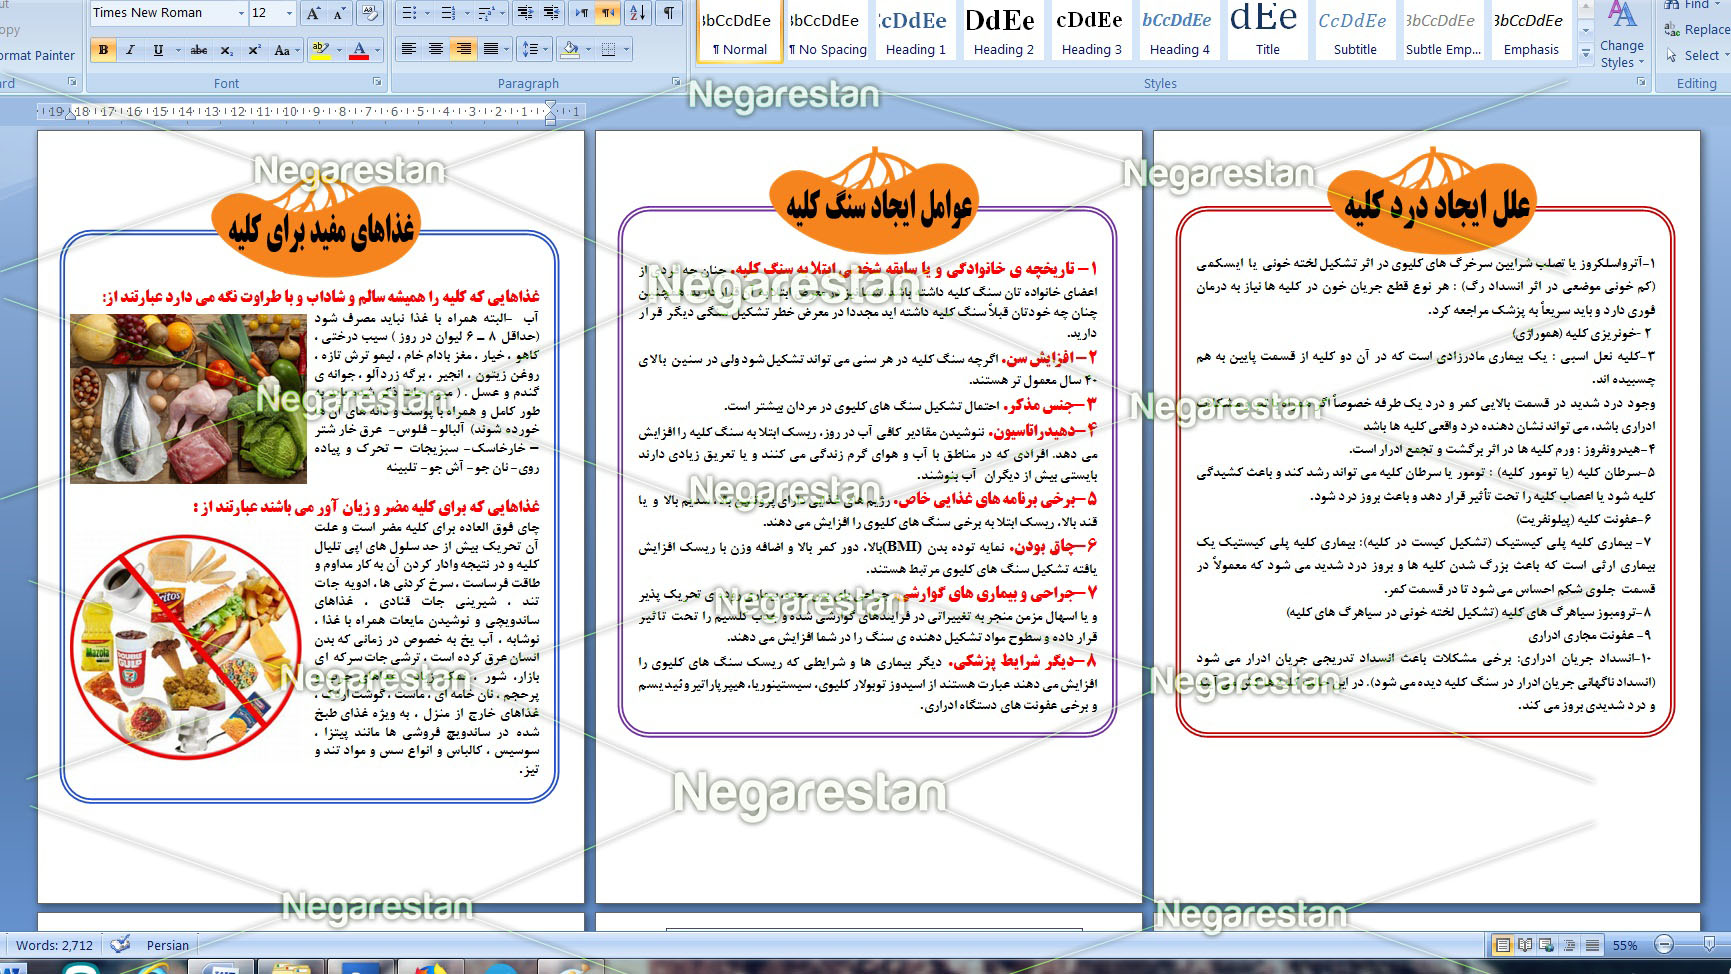The image size is (1731, 974).
Task: Toggle Strikethrough formatting
Action: [x=199, y=50]
